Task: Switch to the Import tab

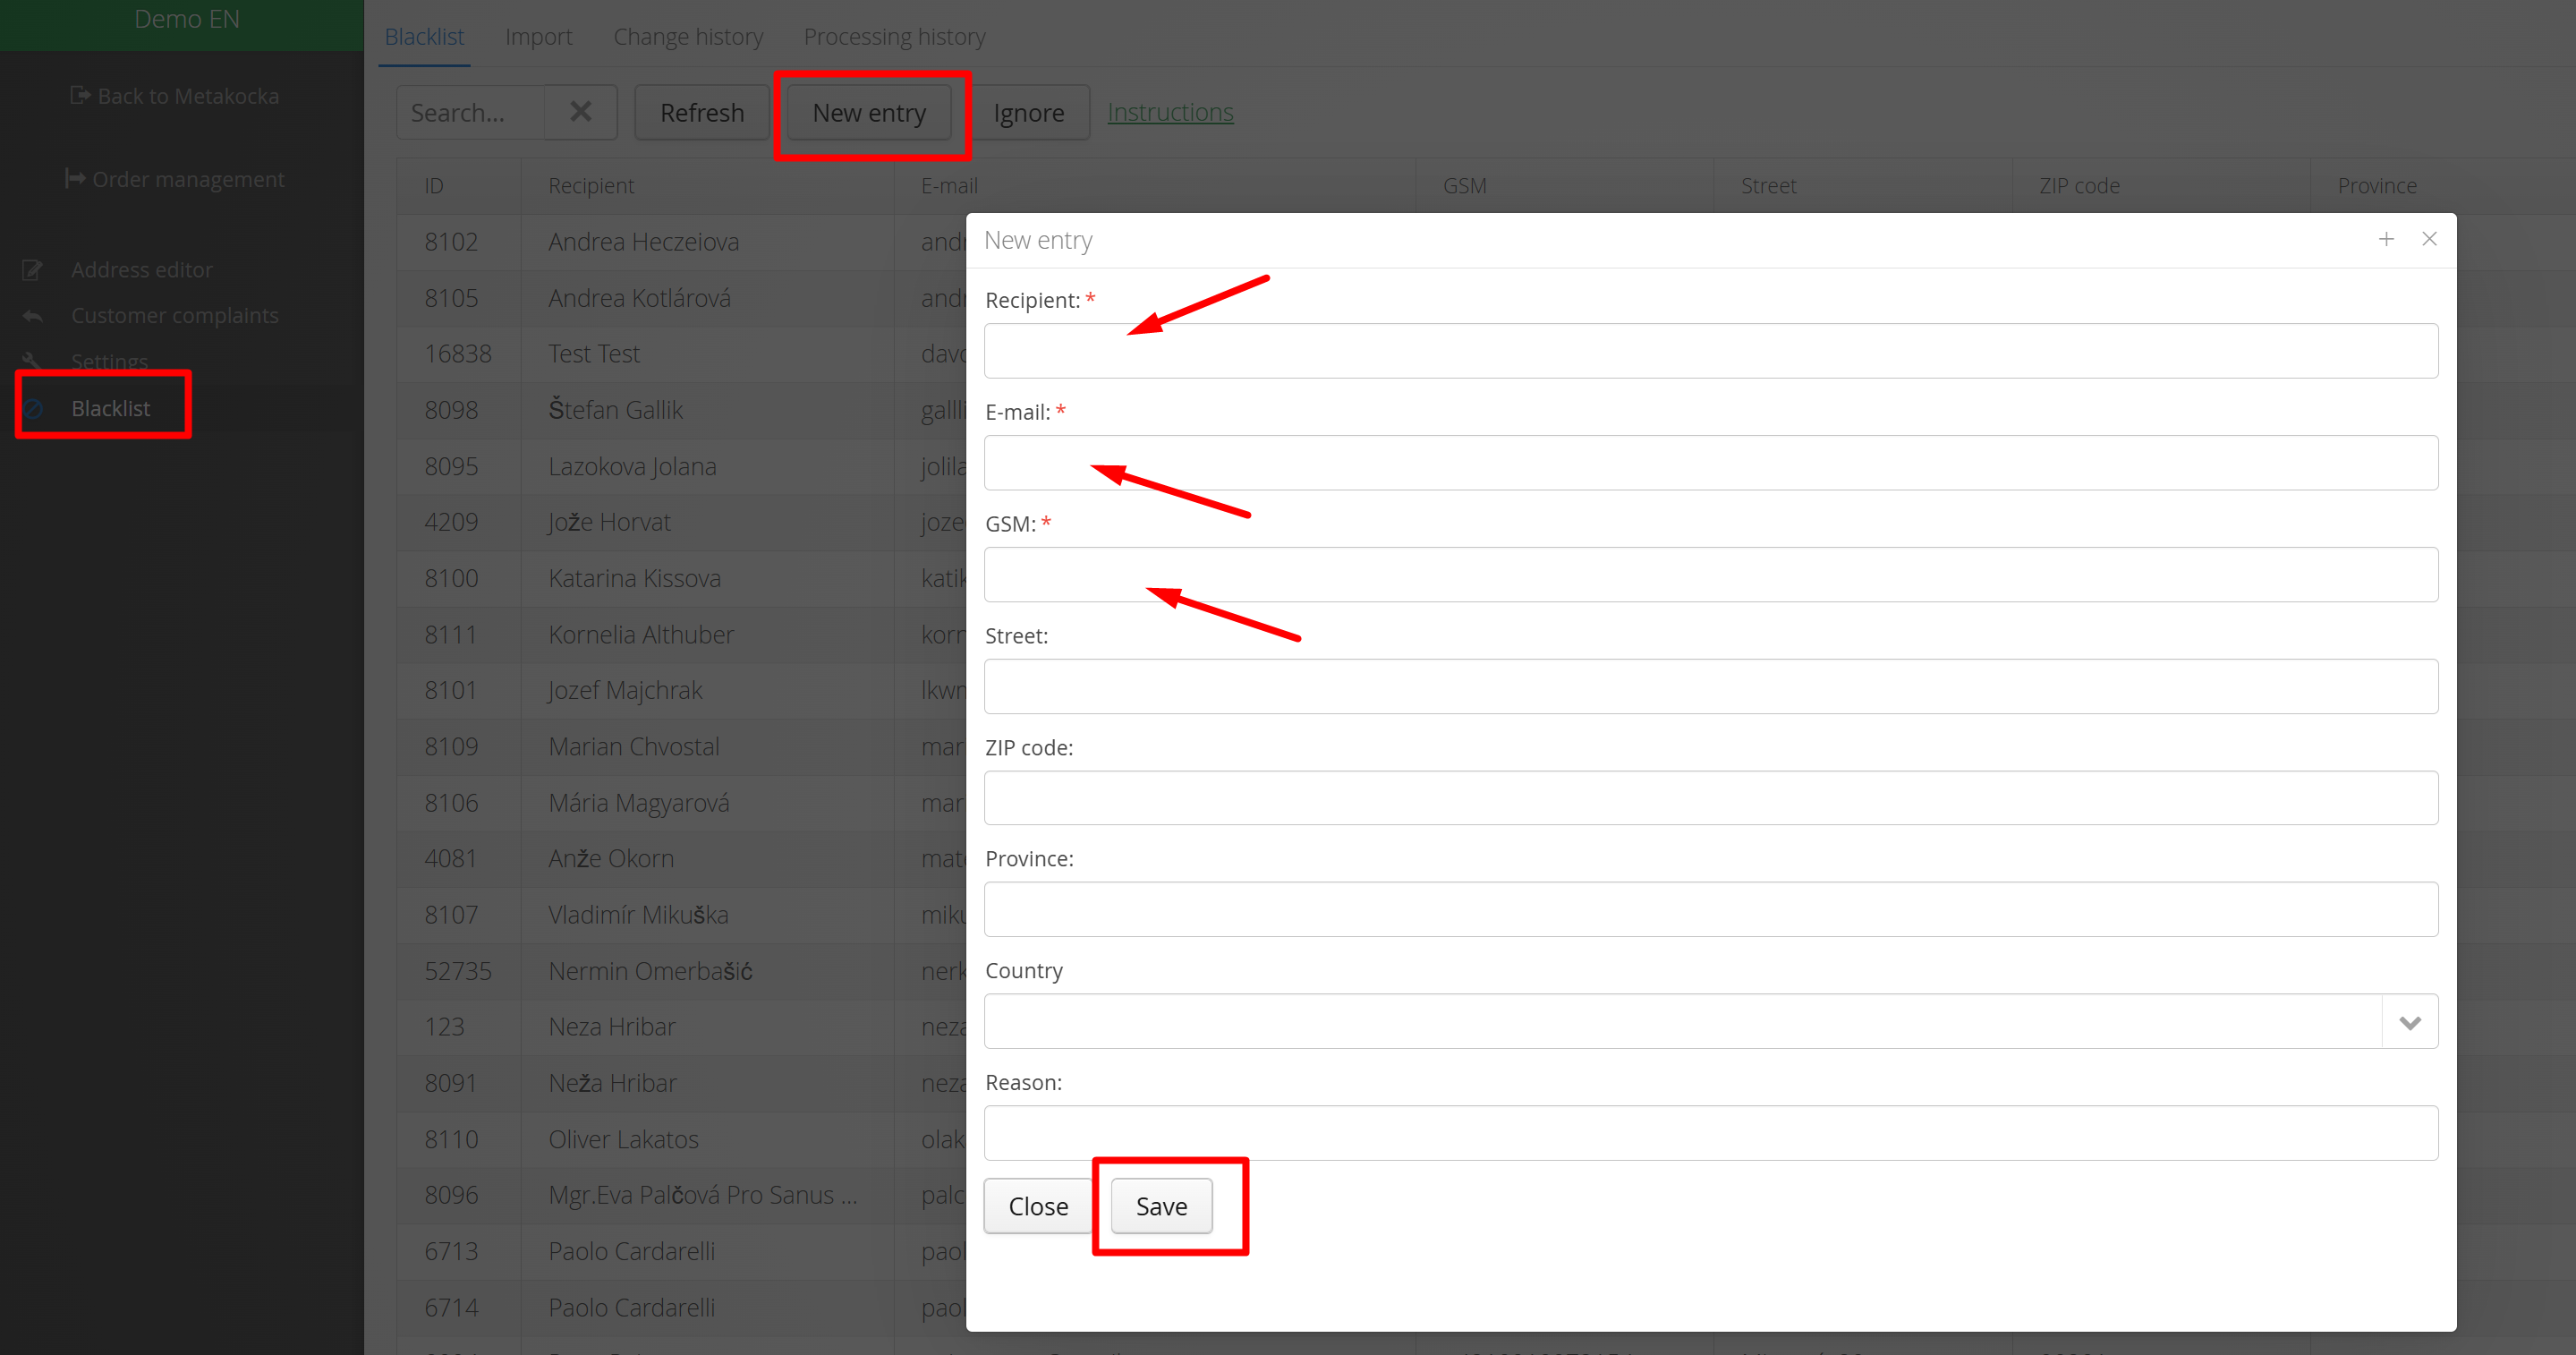Action: [x=538, y=37]
